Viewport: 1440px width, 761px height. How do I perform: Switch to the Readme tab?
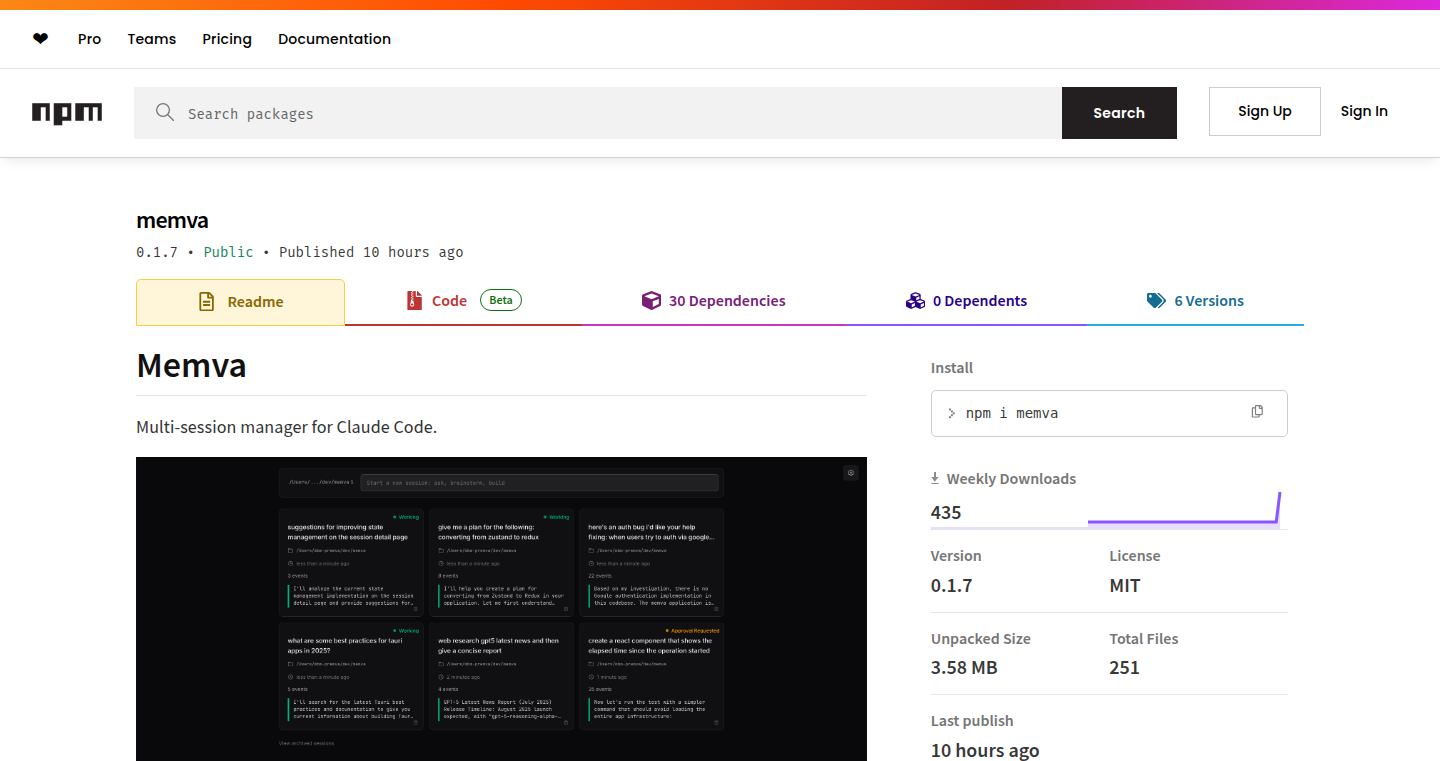[240, 302]
